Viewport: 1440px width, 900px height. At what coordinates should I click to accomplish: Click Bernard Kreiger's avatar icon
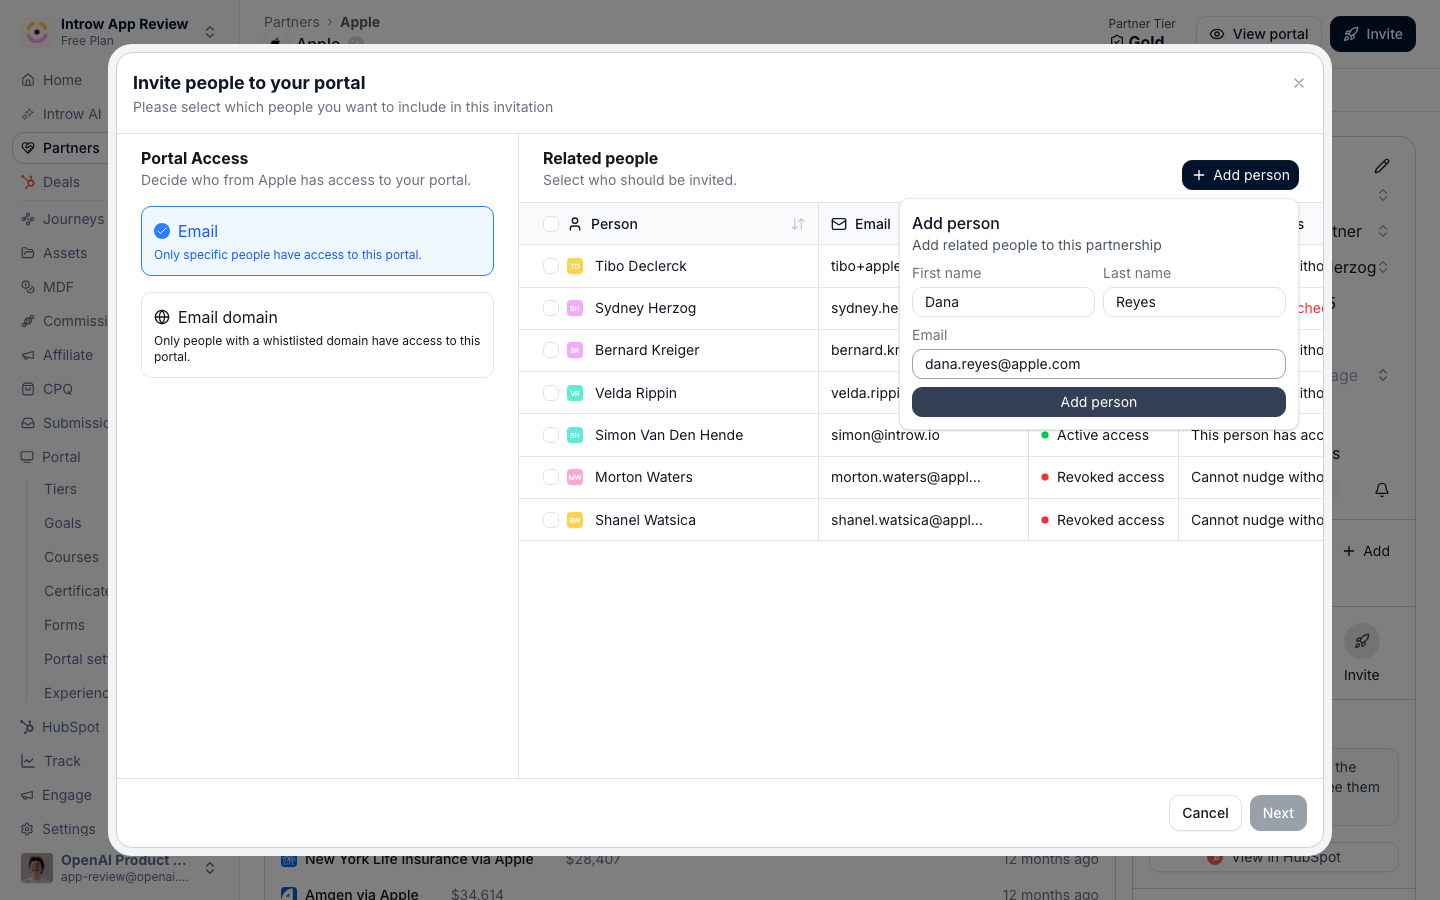pyautogui.click(x=575, y=350)
